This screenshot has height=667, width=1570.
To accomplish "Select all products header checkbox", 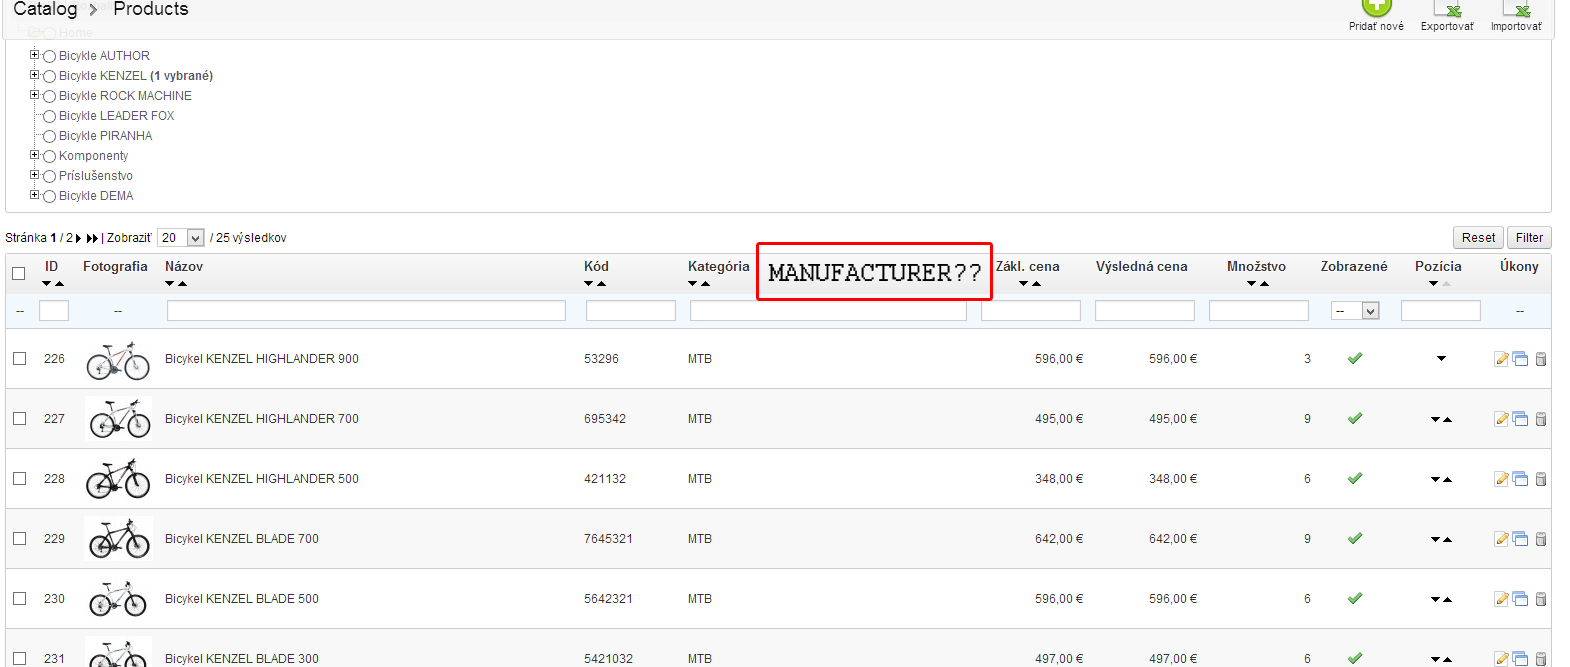I will tap(18, 273).
